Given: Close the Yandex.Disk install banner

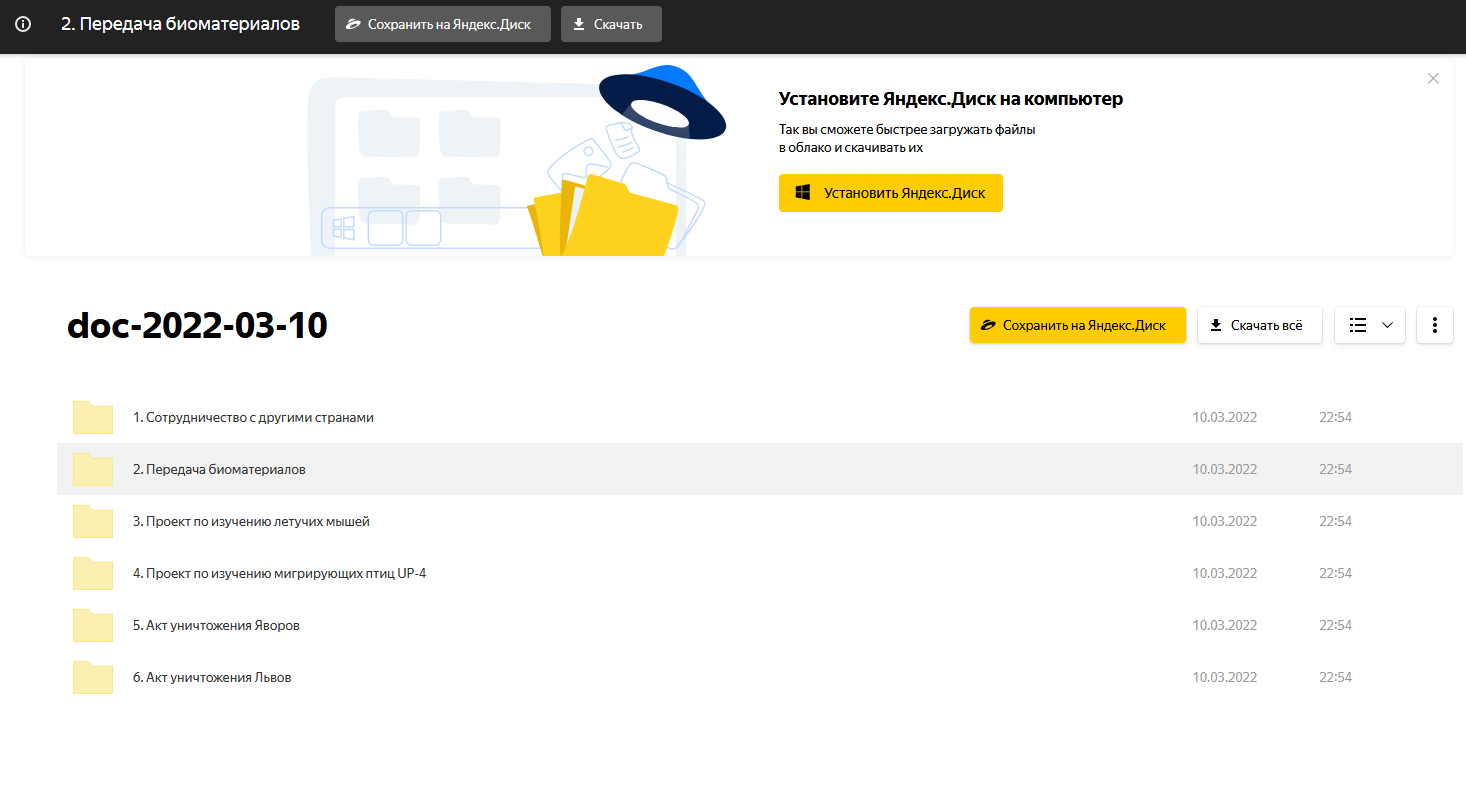Looking at the screenshot, I should coord(1433,78).
